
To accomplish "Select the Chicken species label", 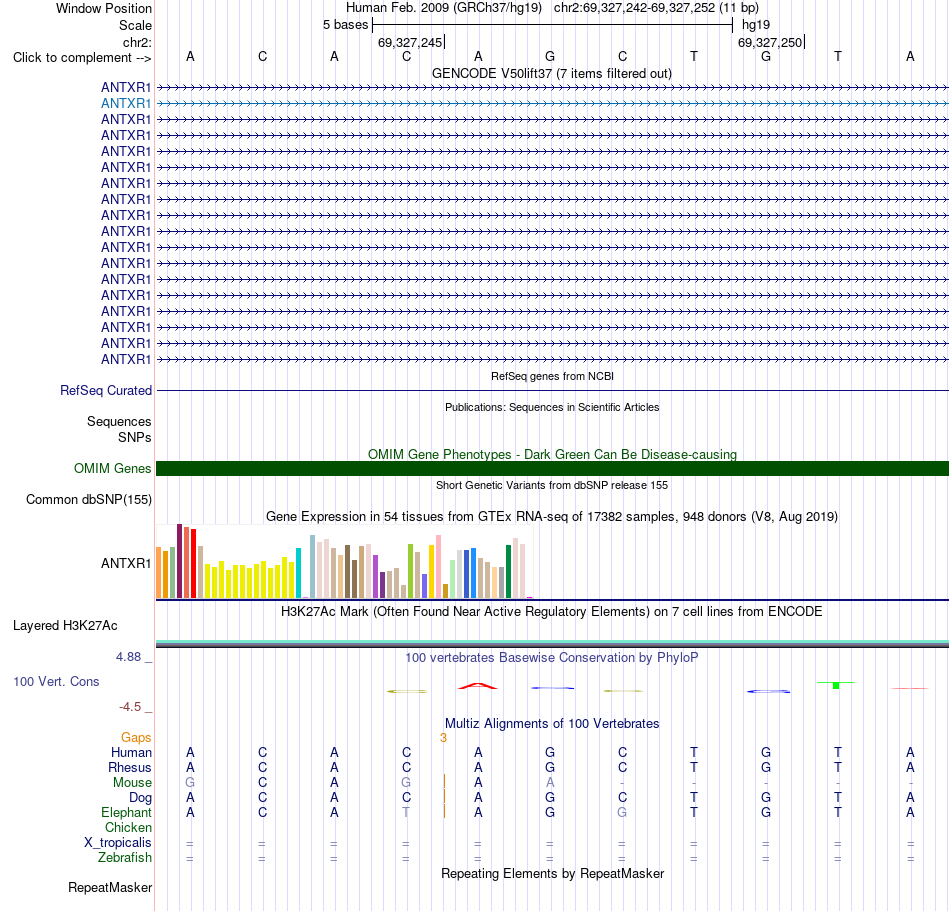I will click(128, 827).
